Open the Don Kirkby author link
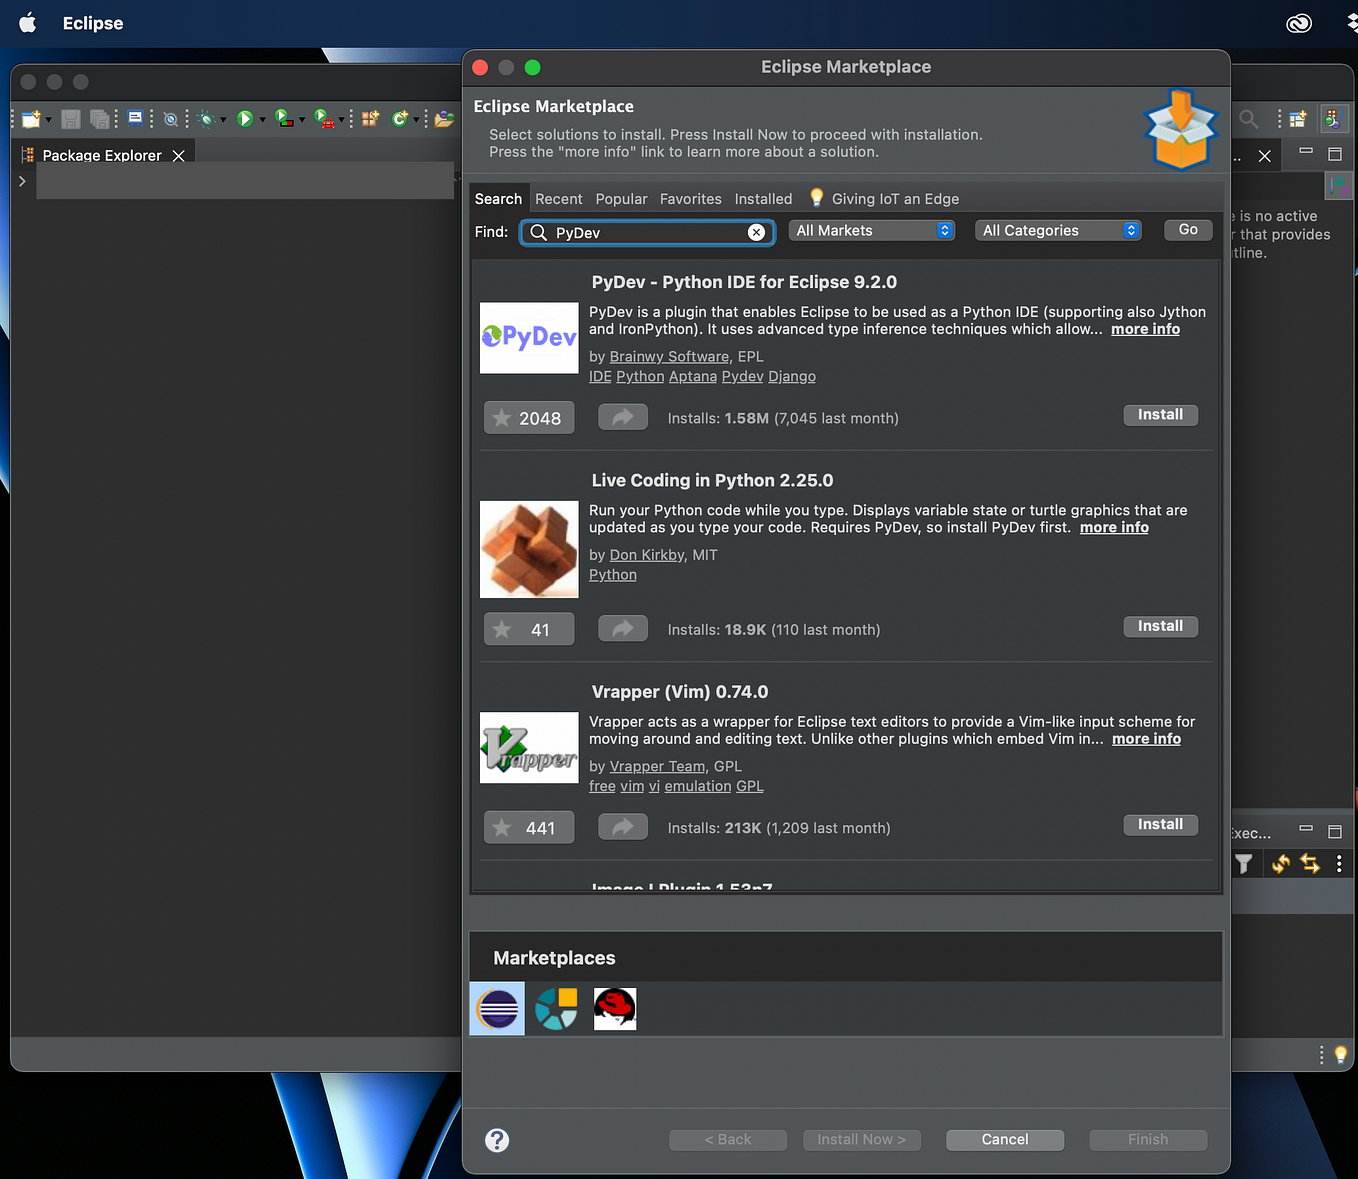Viewport: 1358px width, 1179px height. (x=647, y=555)
